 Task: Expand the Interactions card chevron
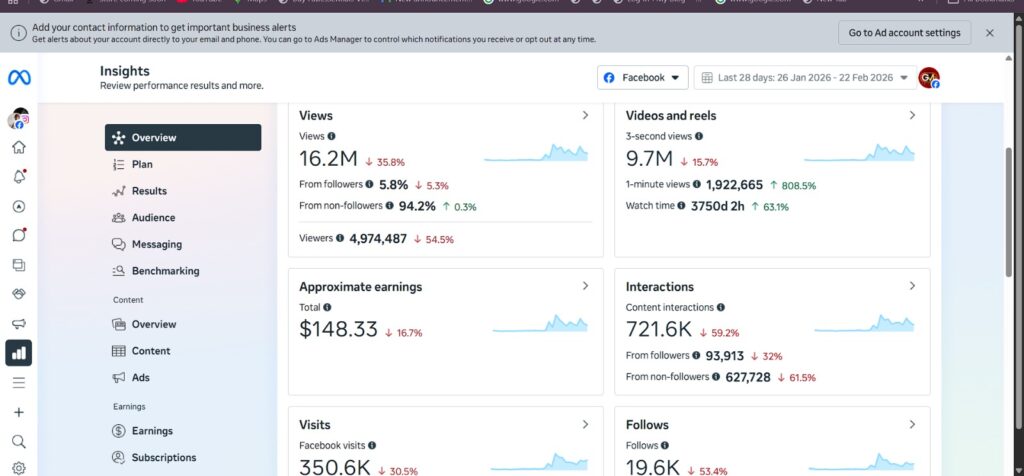(x=912, y=286)
